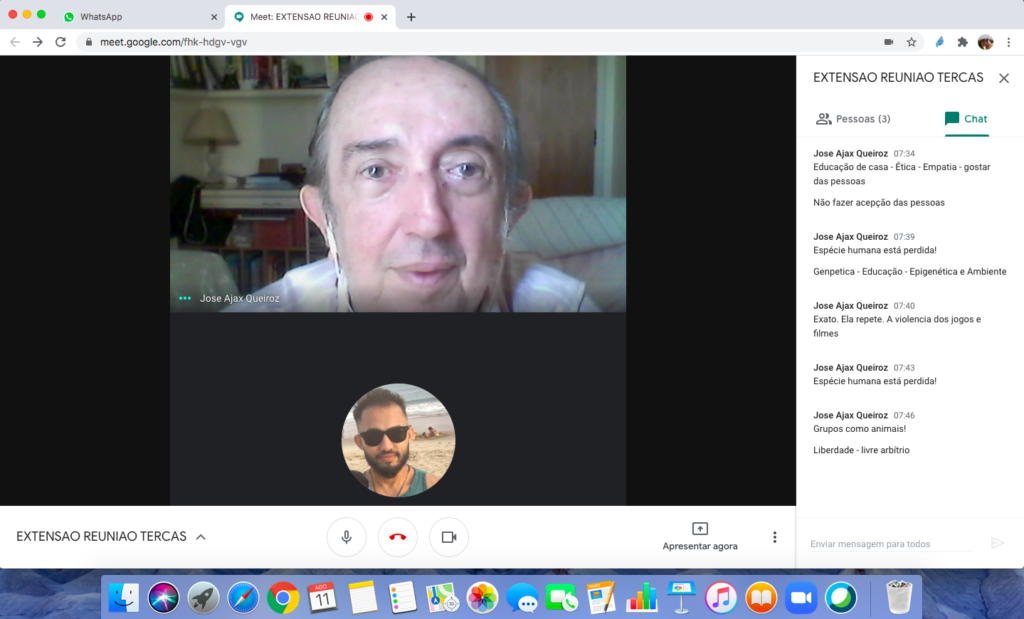Click the message "Grupos como animais!"
Image resolution: width=1024 pixels, height=619 pixels.
859,429
